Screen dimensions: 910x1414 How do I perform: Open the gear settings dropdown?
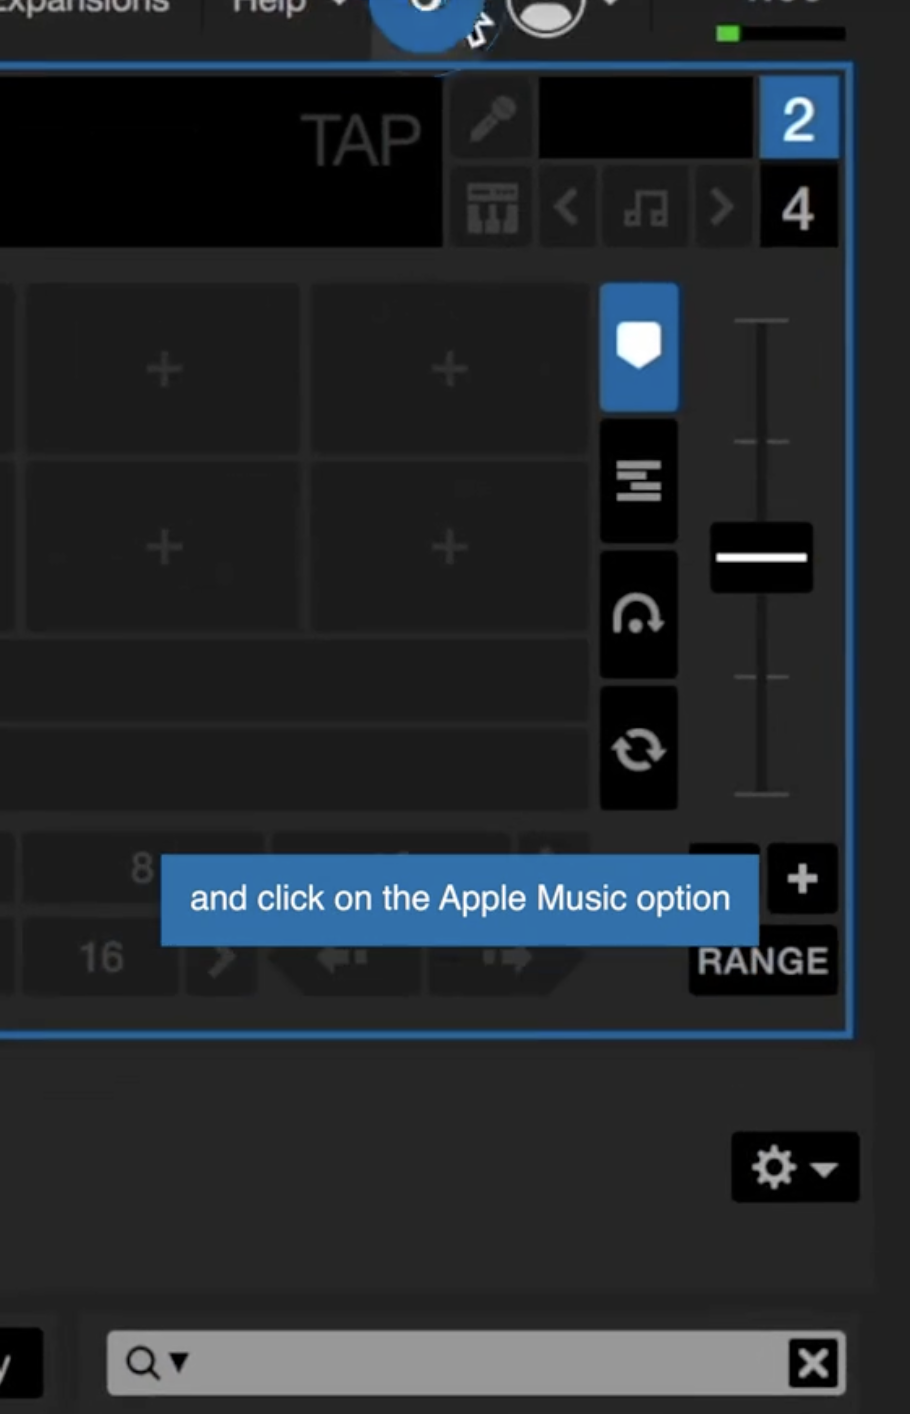(795, 1167)
